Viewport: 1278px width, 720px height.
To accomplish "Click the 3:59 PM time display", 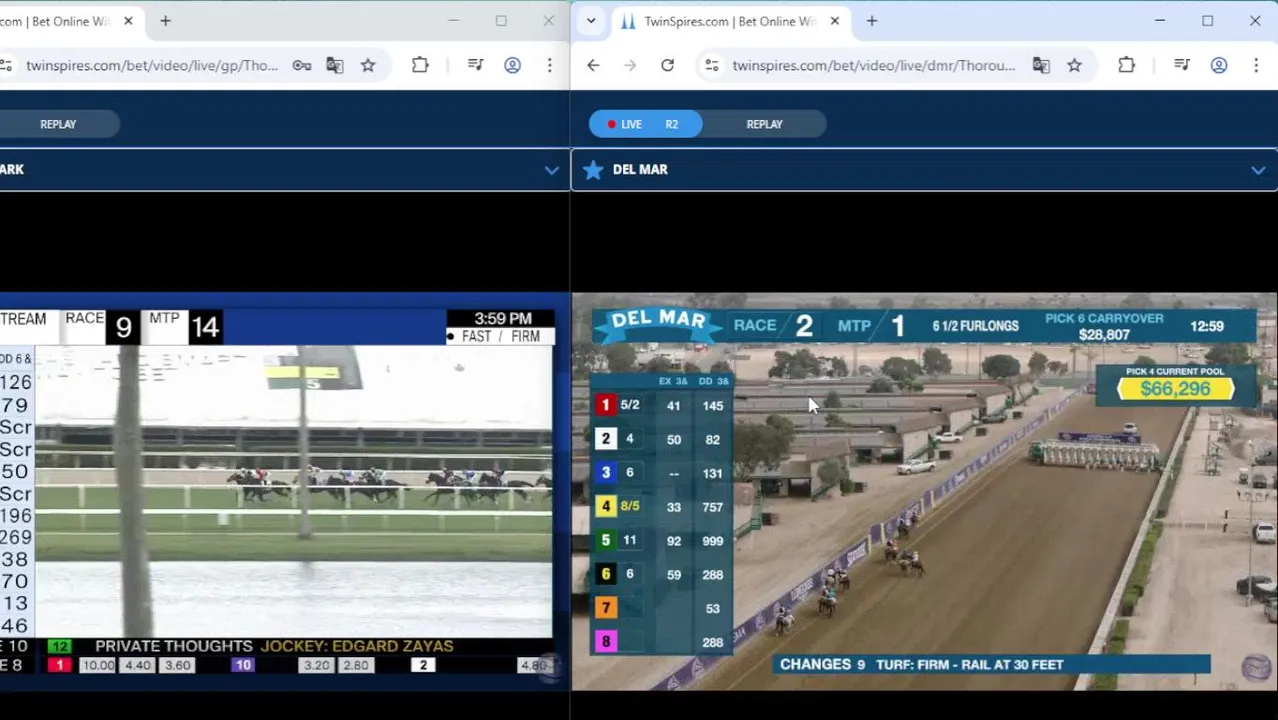I will click(503, 318).
